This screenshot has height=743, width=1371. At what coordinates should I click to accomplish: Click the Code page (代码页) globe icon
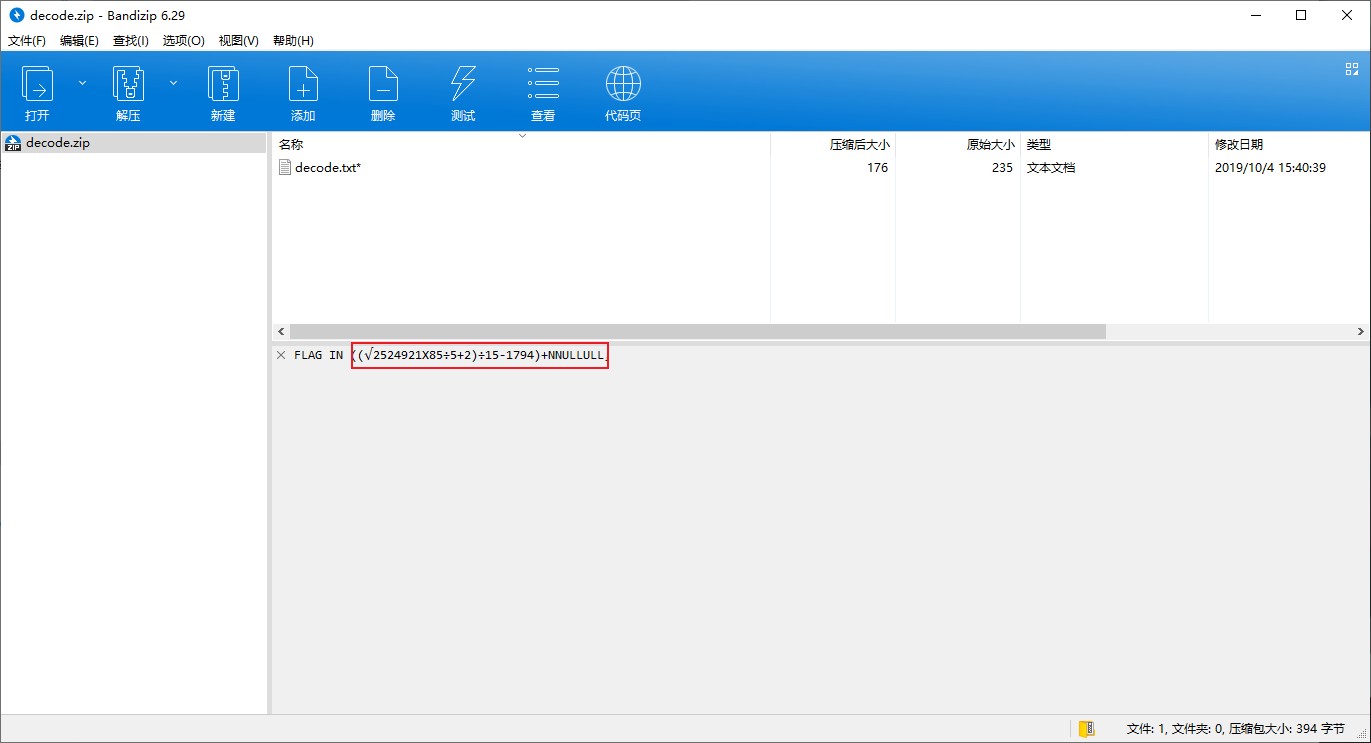(x=623, y=84)
